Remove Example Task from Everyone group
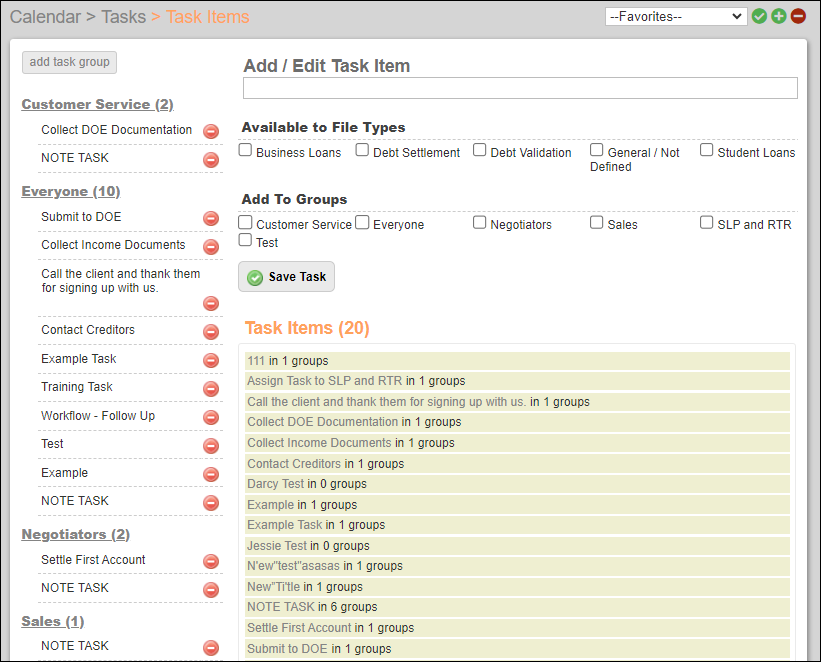Image resolution: width=821 pixels, height=662 pixels. click(211, 360)
